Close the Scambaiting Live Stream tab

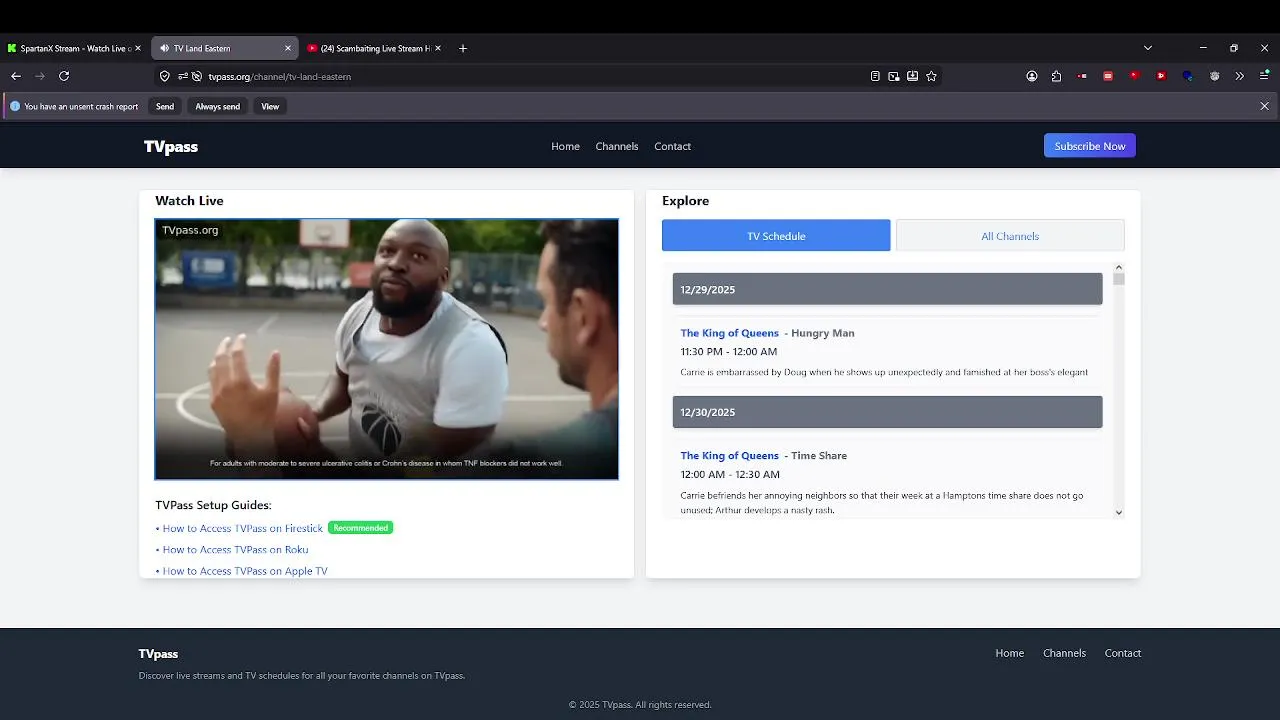point(438,48)
